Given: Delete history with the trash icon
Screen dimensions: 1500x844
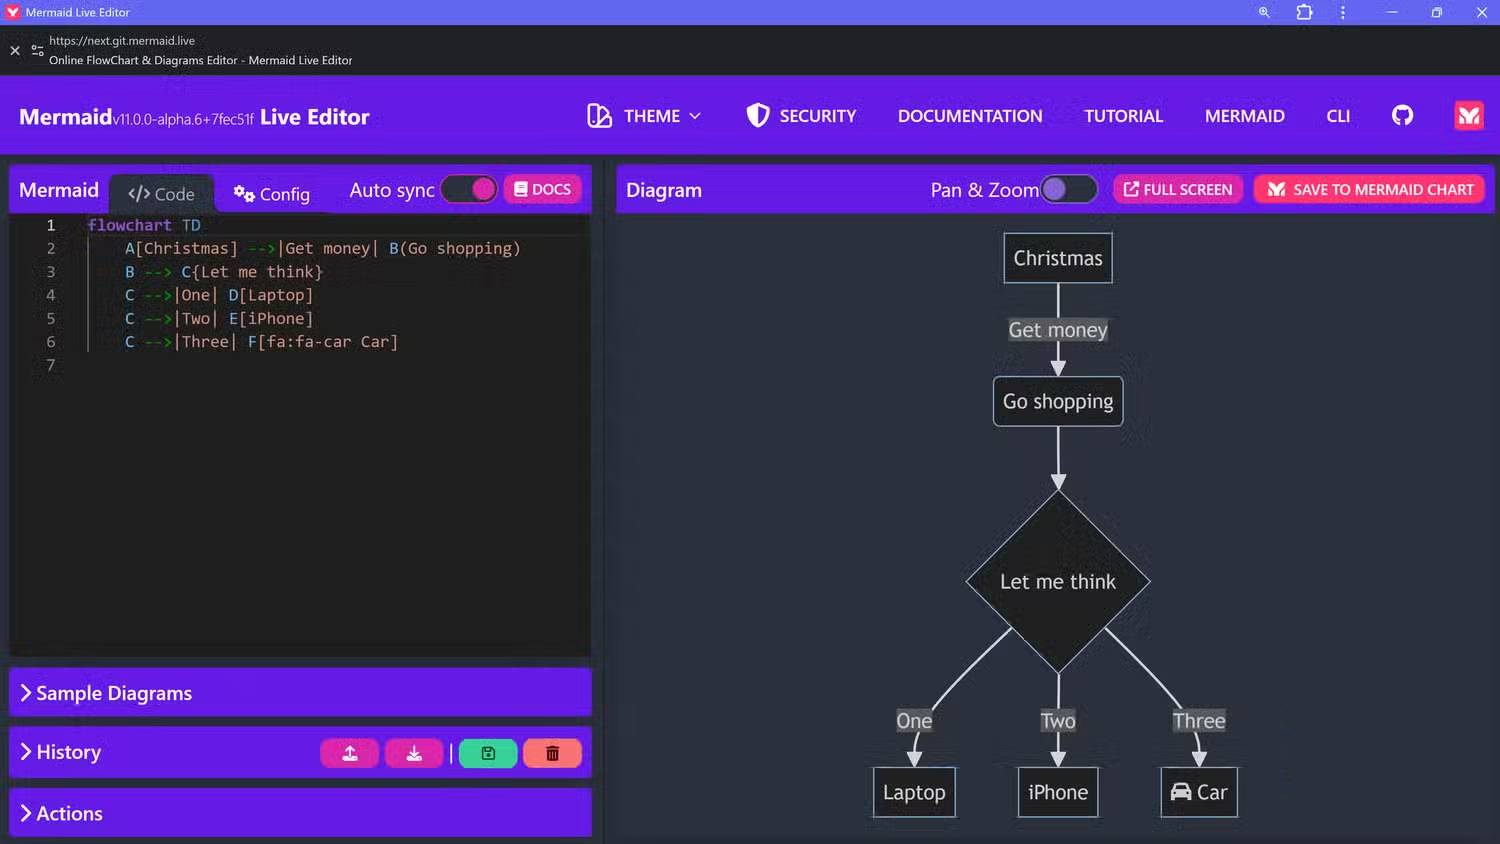Looking at the screenshot, I should [552, 753].
